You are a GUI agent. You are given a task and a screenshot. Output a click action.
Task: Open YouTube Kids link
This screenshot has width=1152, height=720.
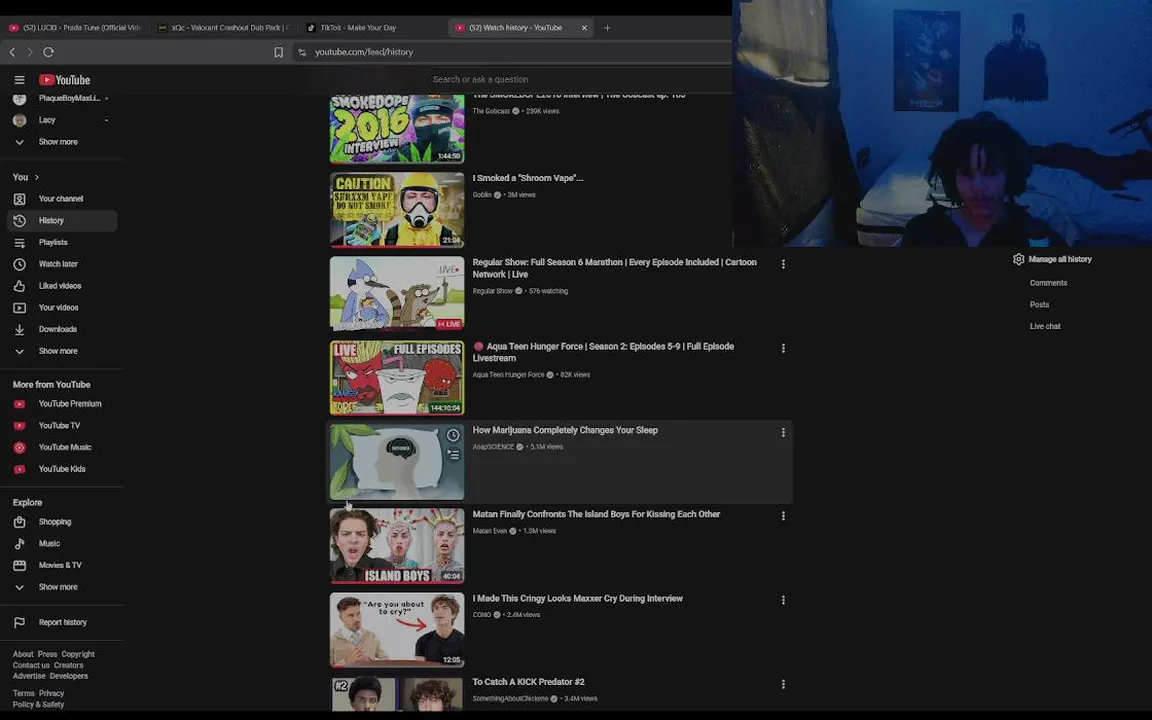click(62, 469)
